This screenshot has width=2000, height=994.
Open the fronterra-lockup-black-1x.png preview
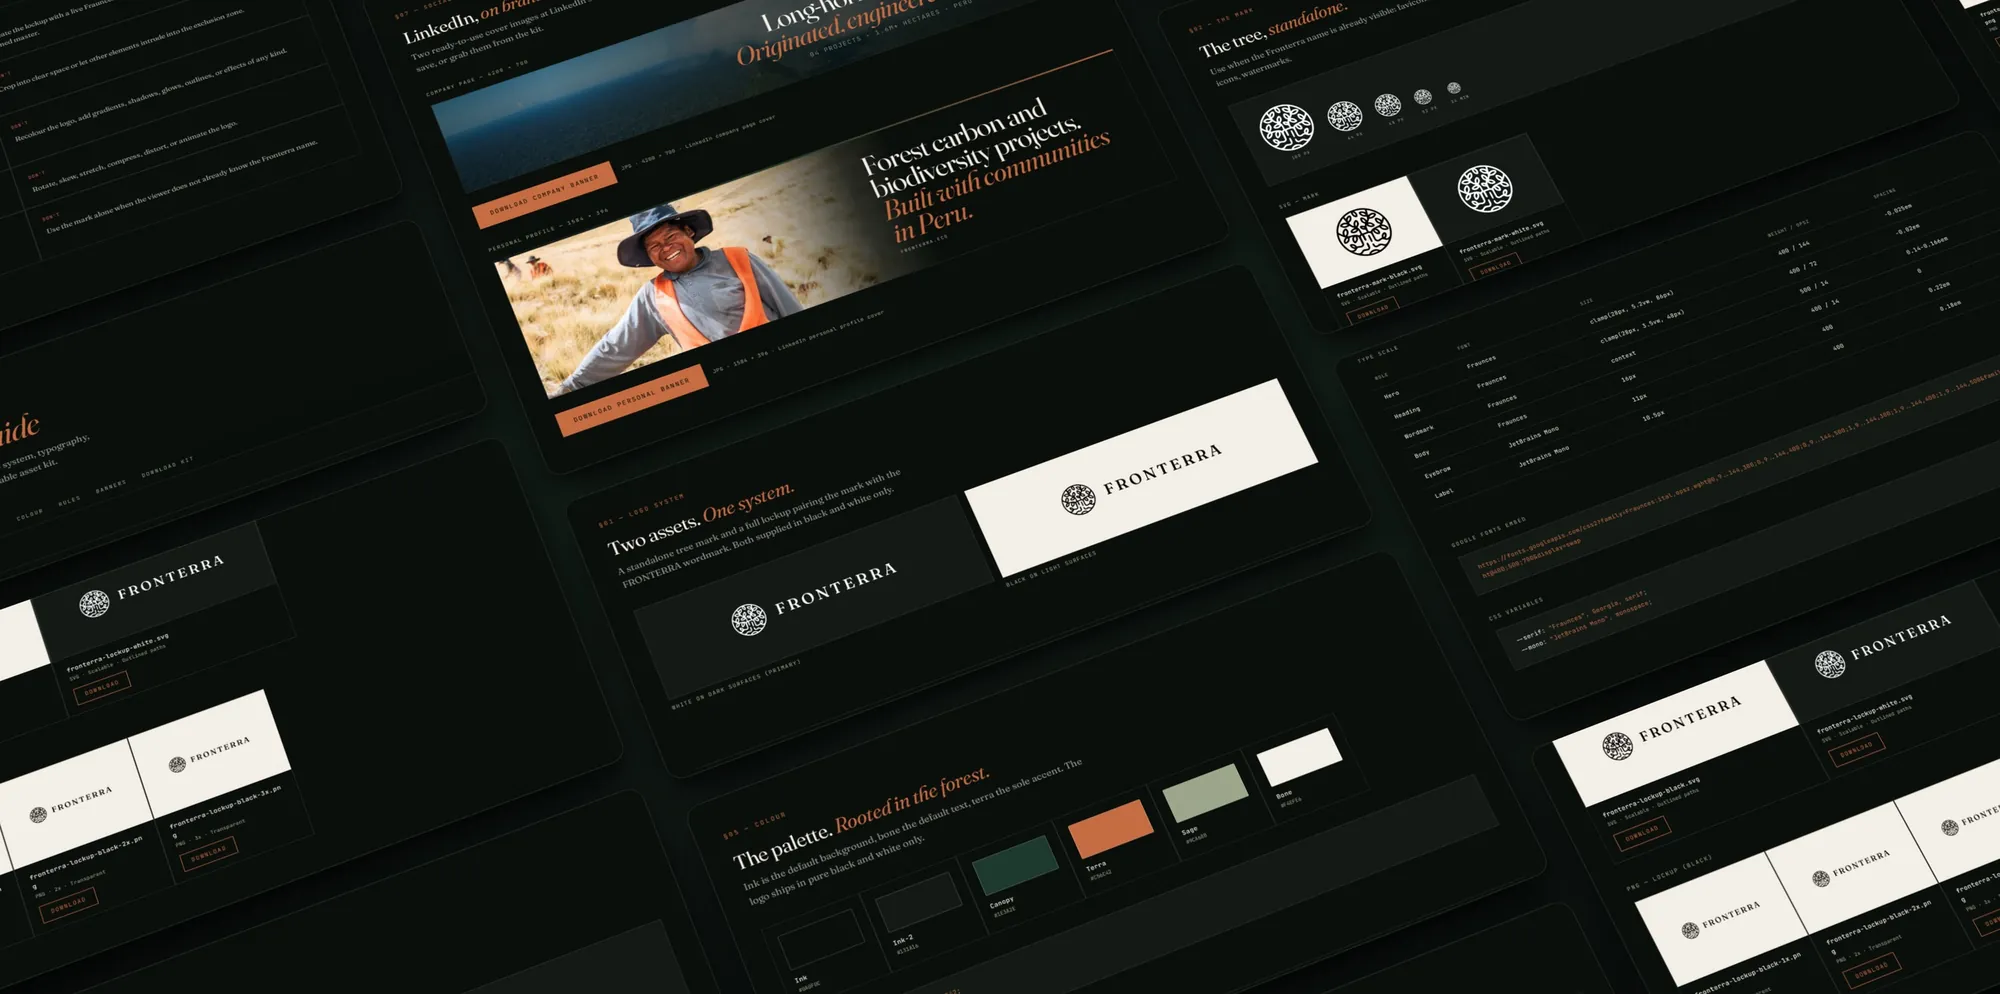[x=1722, y=919]
